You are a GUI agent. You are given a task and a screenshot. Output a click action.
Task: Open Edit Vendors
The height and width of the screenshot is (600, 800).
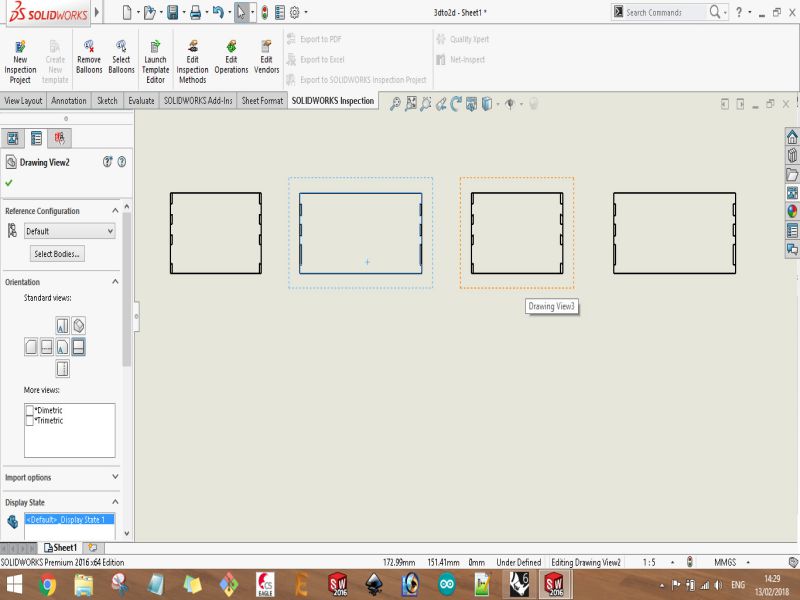(x=266, y=57)
